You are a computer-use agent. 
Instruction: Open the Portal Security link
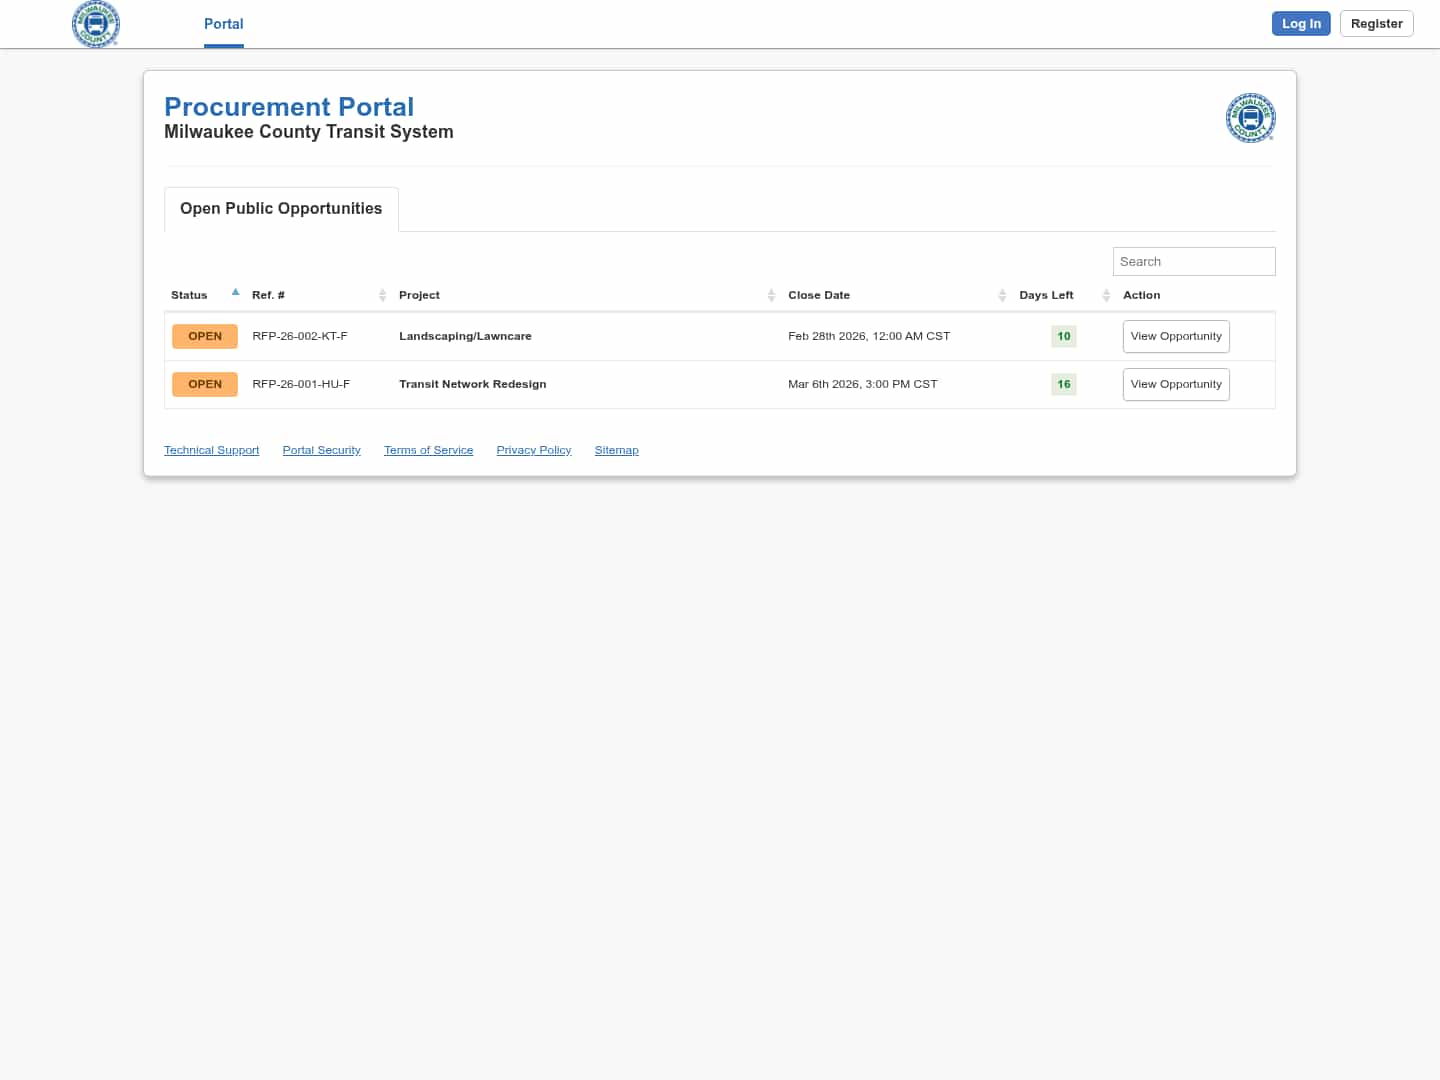tap(321, 450)
